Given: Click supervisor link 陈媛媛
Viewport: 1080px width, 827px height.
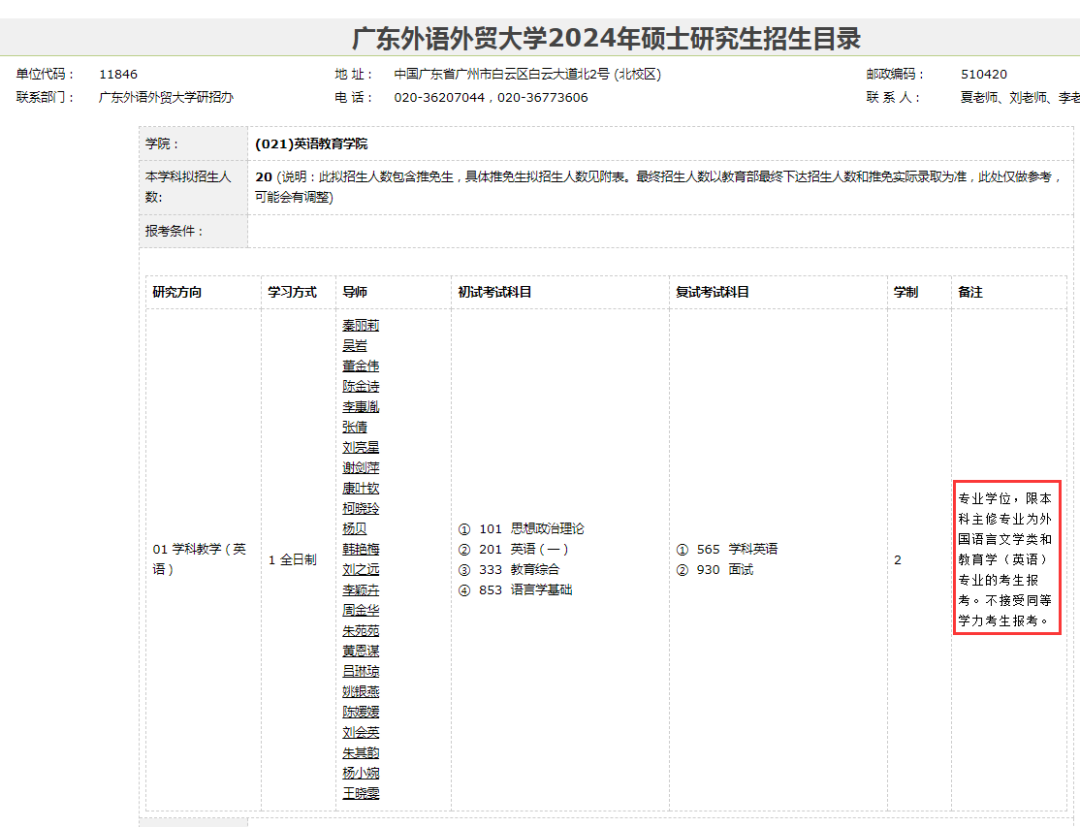Looking at the screenshot, I should point(360,711).
